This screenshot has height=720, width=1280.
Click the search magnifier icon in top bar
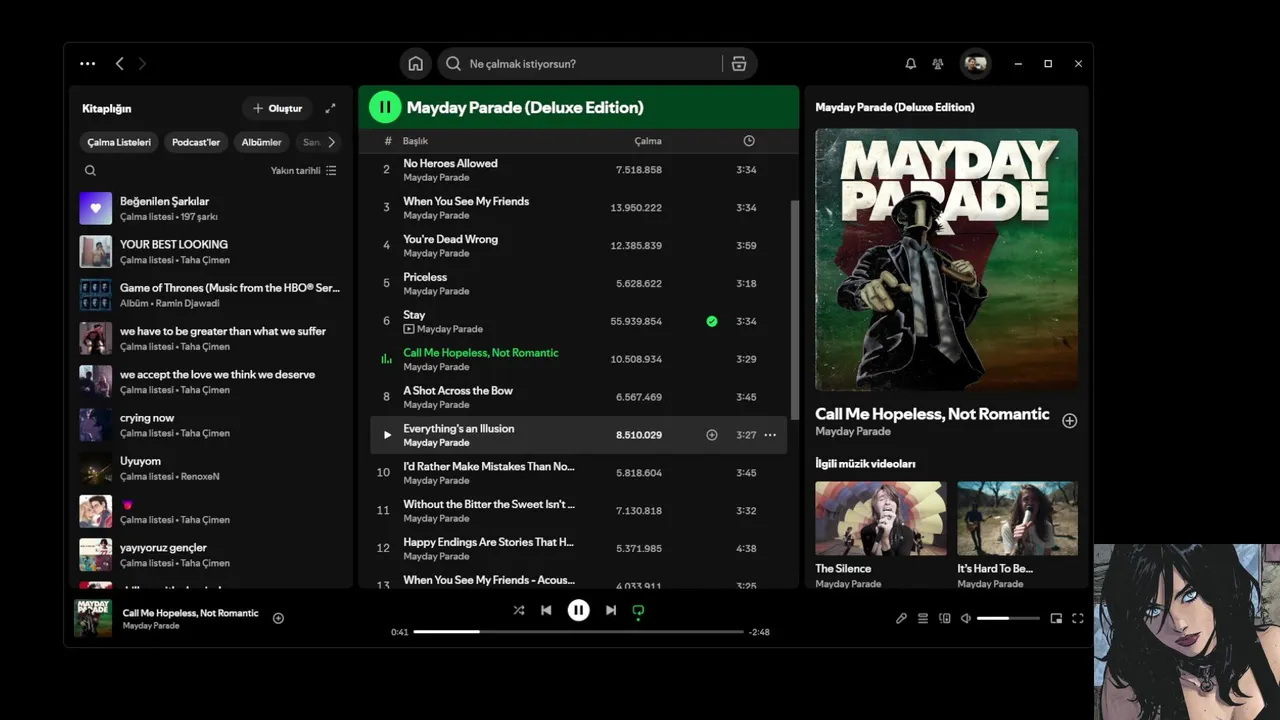(453, 63)
